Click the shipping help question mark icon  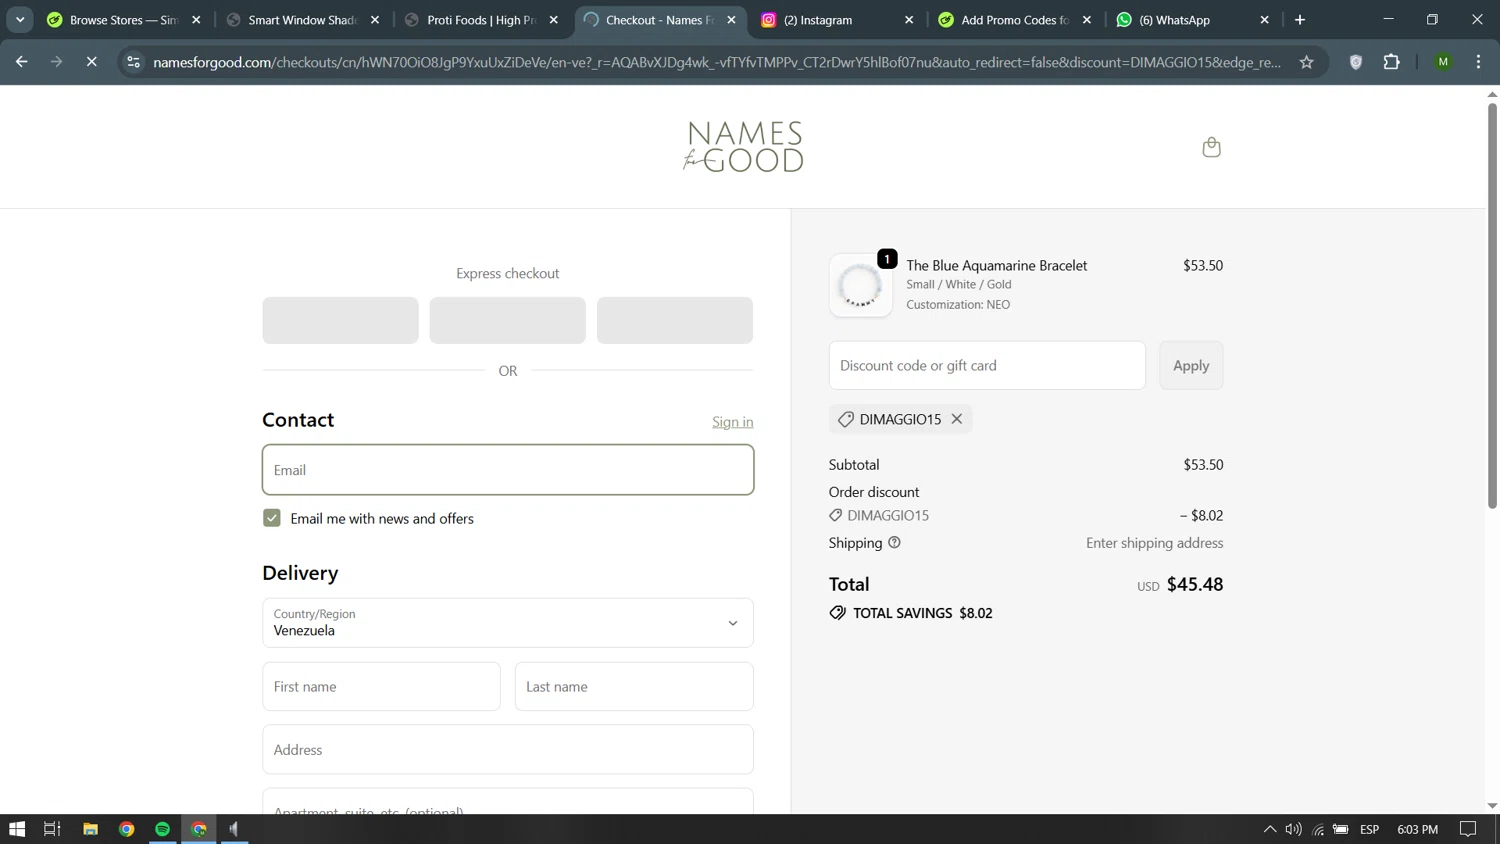coord(894,543)
